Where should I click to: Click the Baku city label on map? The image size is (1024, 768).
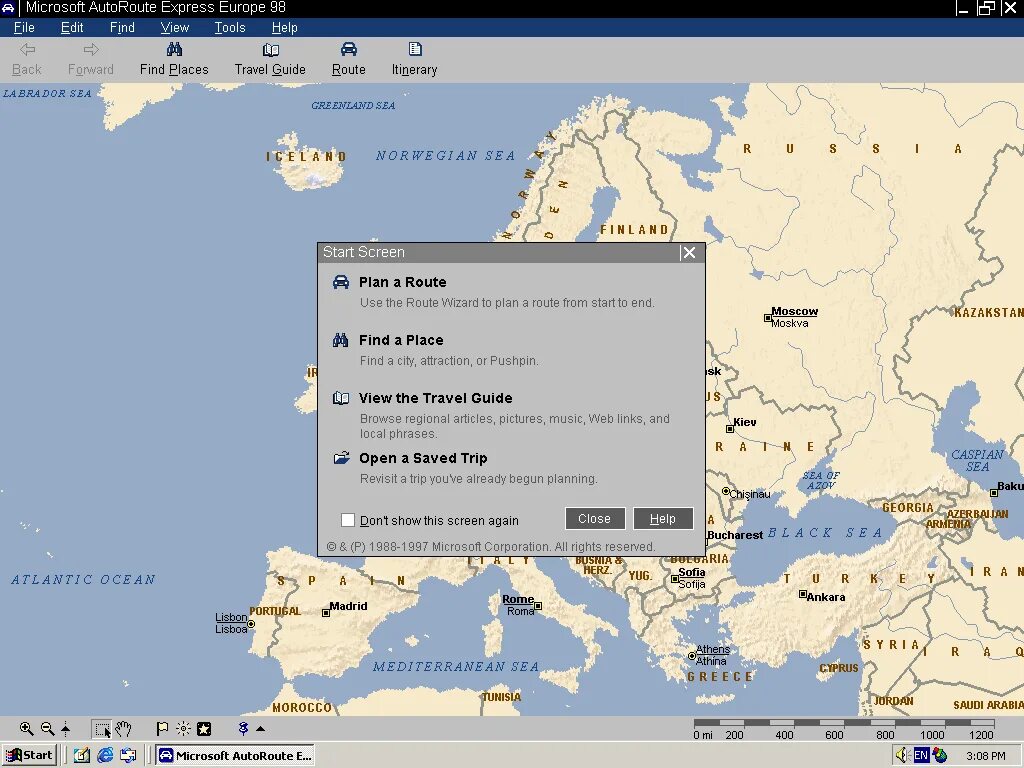pyautogui.click(x=1010, y=486)
